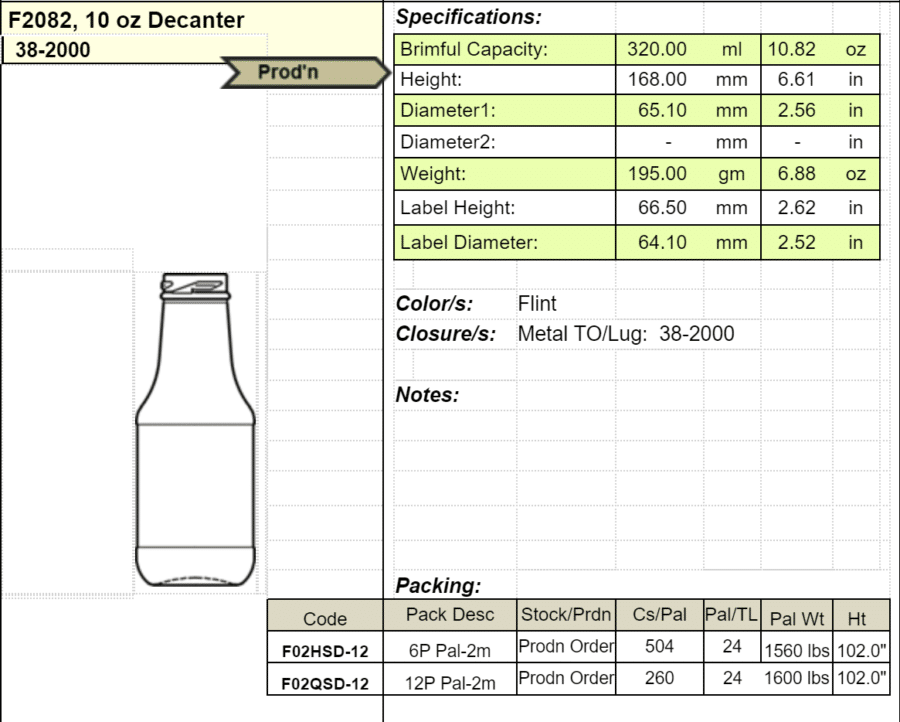
Task: Click the 102.0" height in F02HSD-12 row
Action: (862, 651)
